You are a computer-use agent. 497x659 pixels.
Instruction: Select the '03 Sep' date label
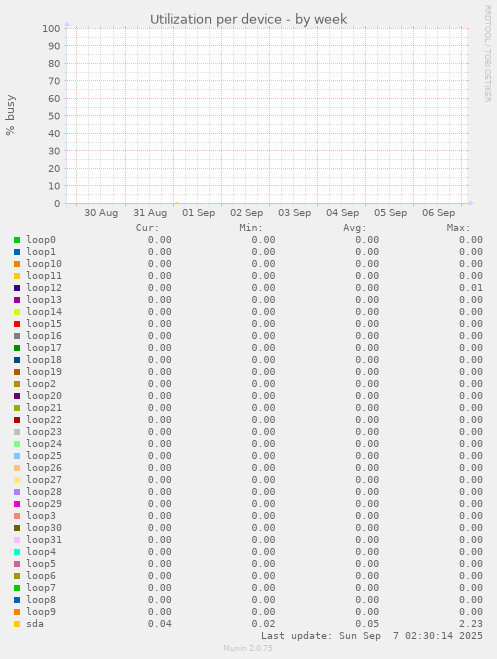(295, 213)
